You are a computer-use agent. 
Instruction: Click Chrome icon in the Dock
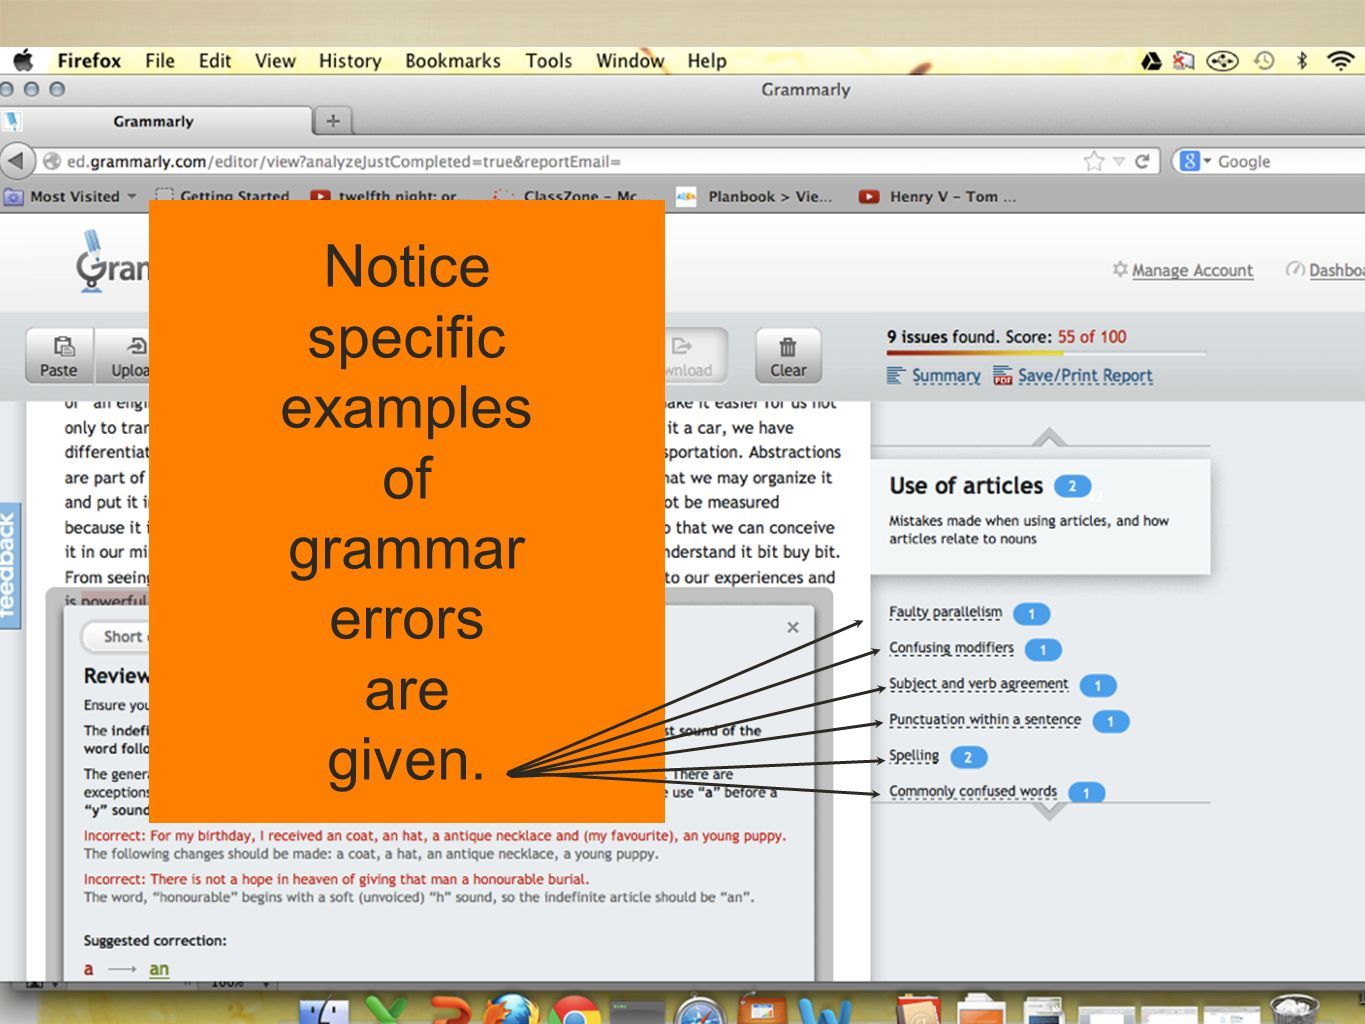point(576,1010)
